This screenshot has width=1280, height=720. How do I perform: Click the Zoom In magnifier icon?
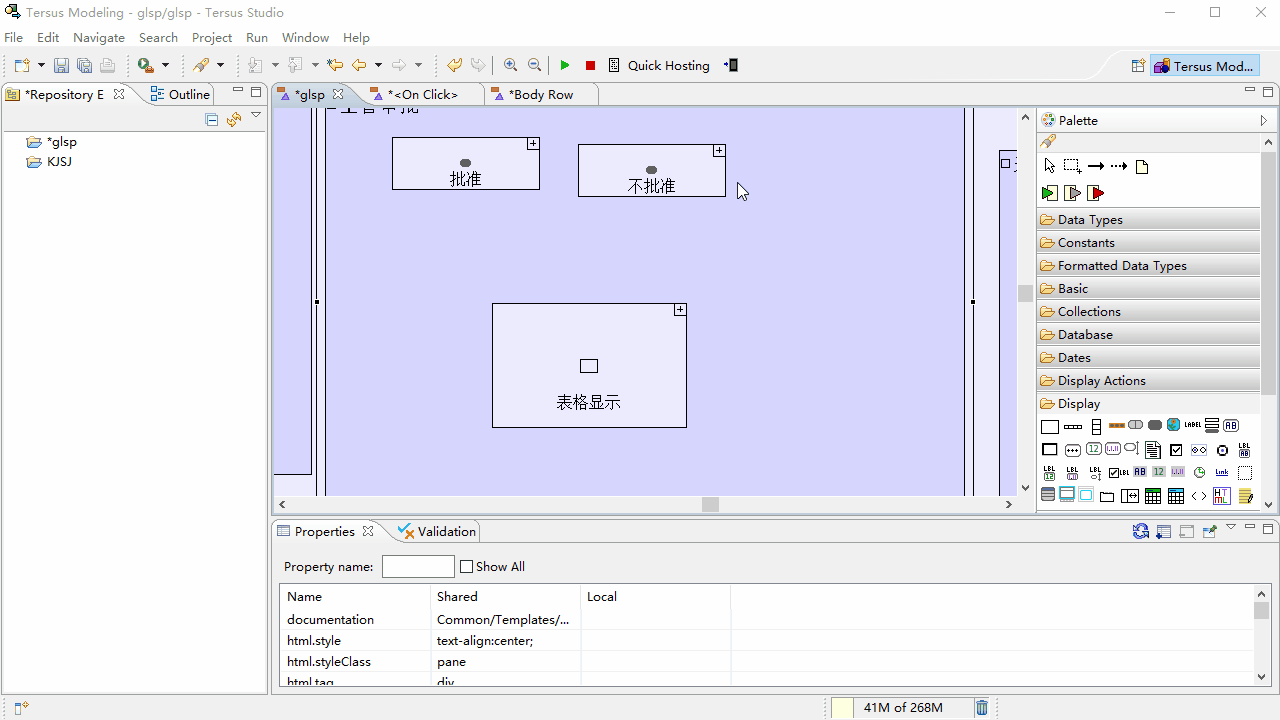[x=510, y=65]
